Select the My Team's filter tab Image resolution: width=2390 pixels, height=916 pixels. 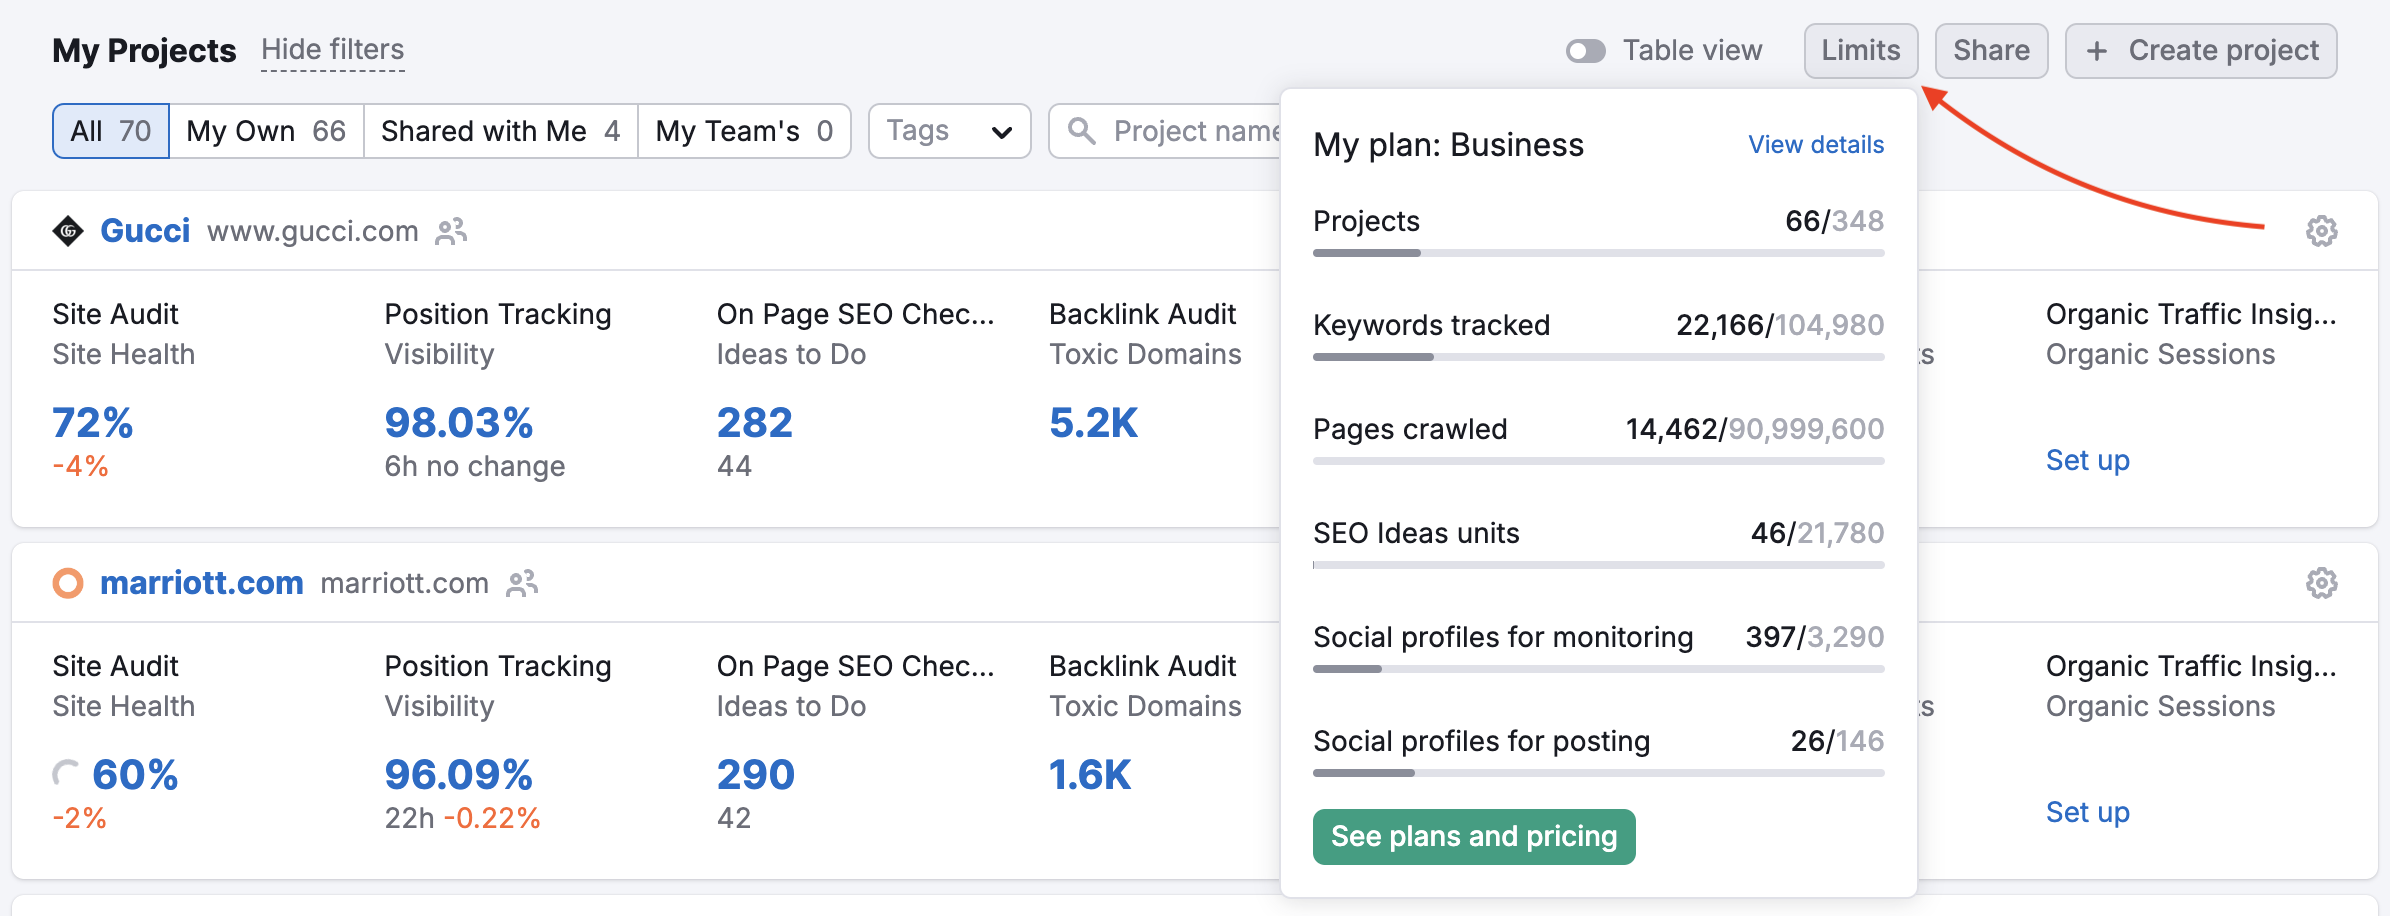pos(744,131)
